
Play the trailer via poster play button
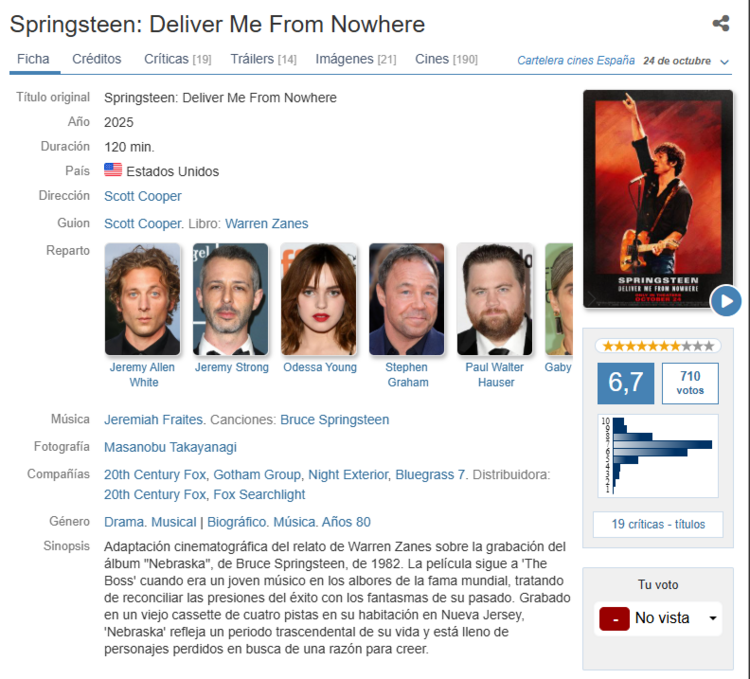point(726,301)
